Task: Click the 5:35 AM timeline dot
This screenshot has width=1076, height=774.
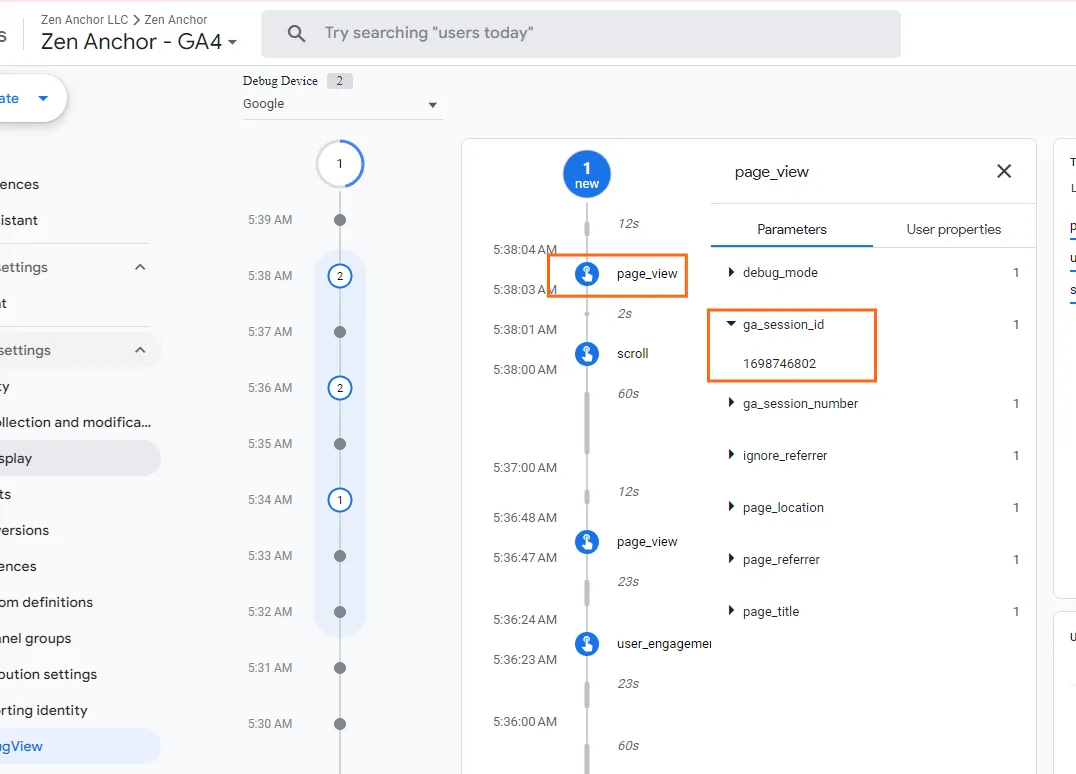Action: (x=340, y=444)
